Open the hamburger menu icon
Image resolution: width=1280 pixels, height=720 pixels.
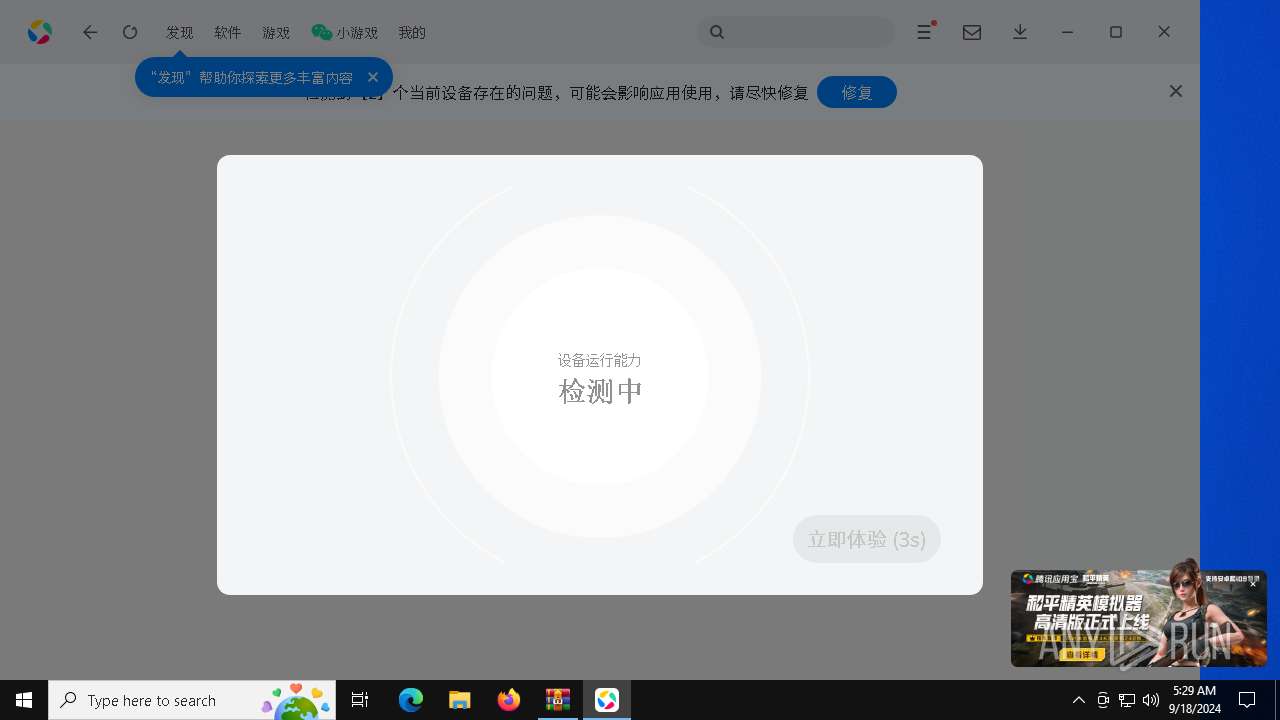pos(925,32)
